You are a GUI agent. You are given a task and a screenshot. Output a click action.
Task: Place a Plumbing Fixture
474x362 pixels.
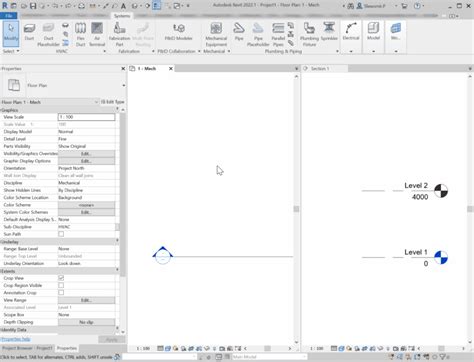(309, 34)
